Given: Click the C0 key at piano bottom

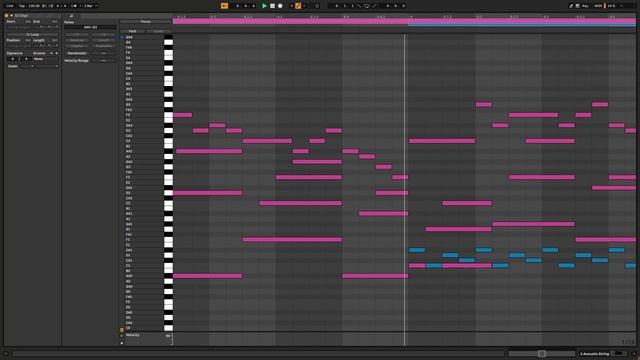Looking at the screenshot, I should 168,328.
